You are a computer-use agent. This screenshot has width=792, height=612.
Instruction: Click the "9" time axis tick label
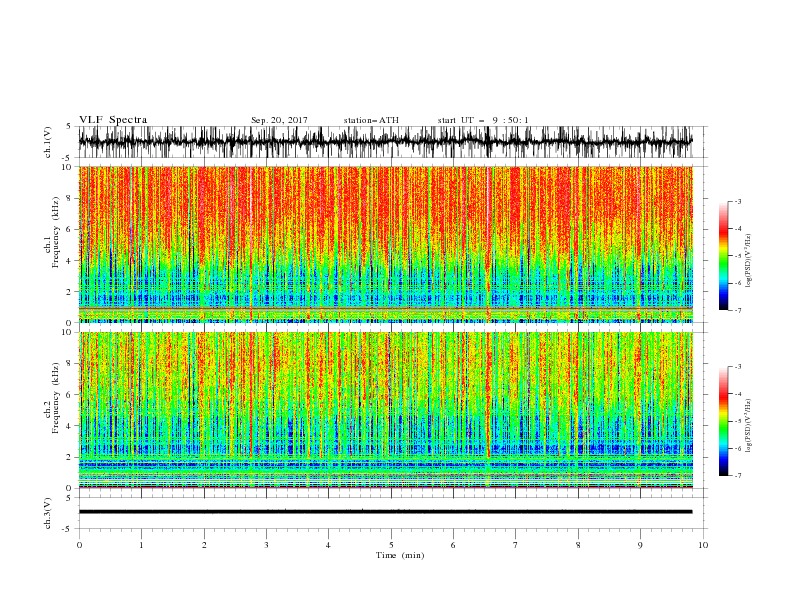pyautogui.click(x=640, y=545)
